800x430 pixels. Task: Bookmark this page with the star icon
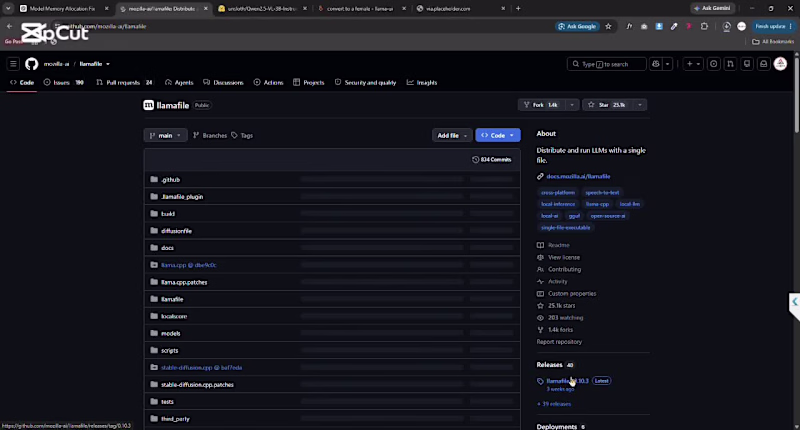(x=608, y=27)
